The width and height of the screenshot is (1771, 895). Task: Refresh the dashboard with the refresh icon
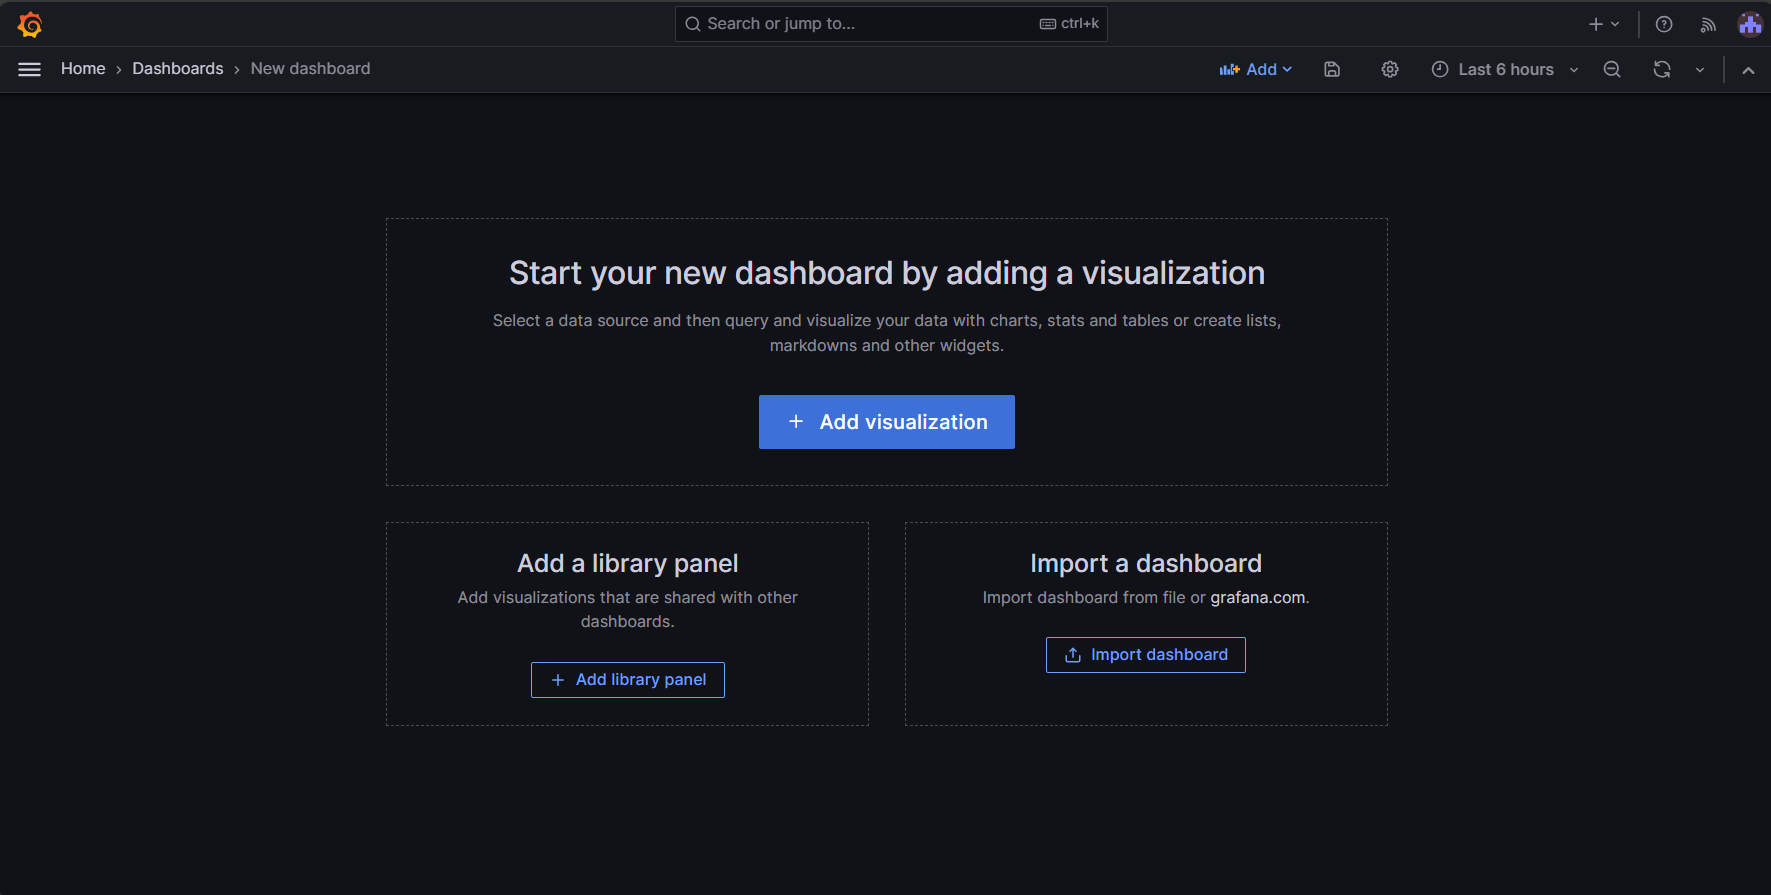click(x=1662, y=69)
